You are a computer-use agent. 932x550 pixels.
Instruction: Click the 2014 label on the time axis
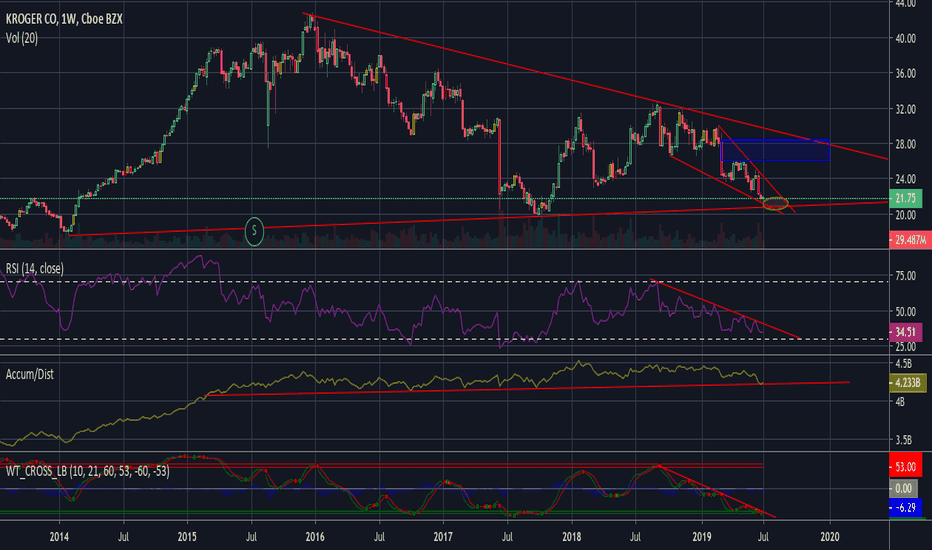point(59,537)
